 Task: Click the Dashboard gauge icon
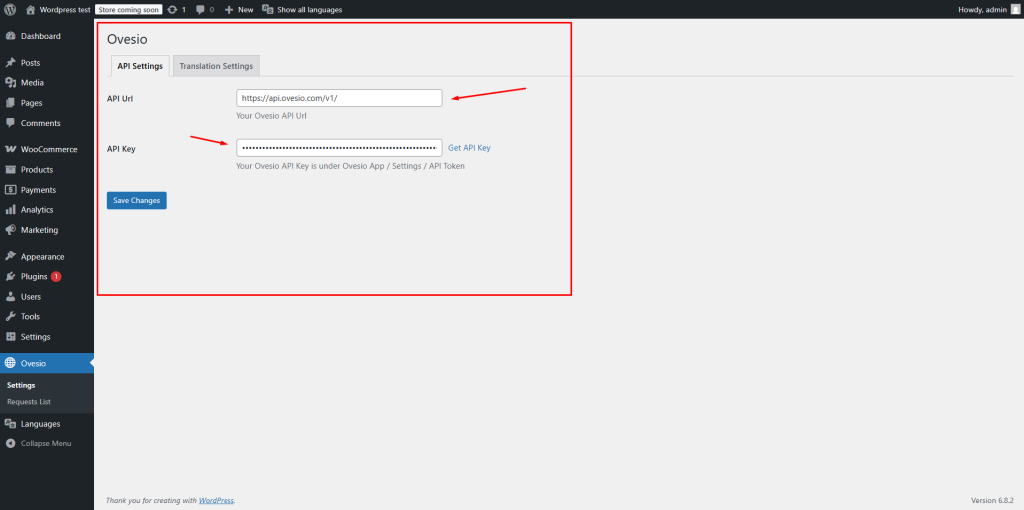(10, 36)
